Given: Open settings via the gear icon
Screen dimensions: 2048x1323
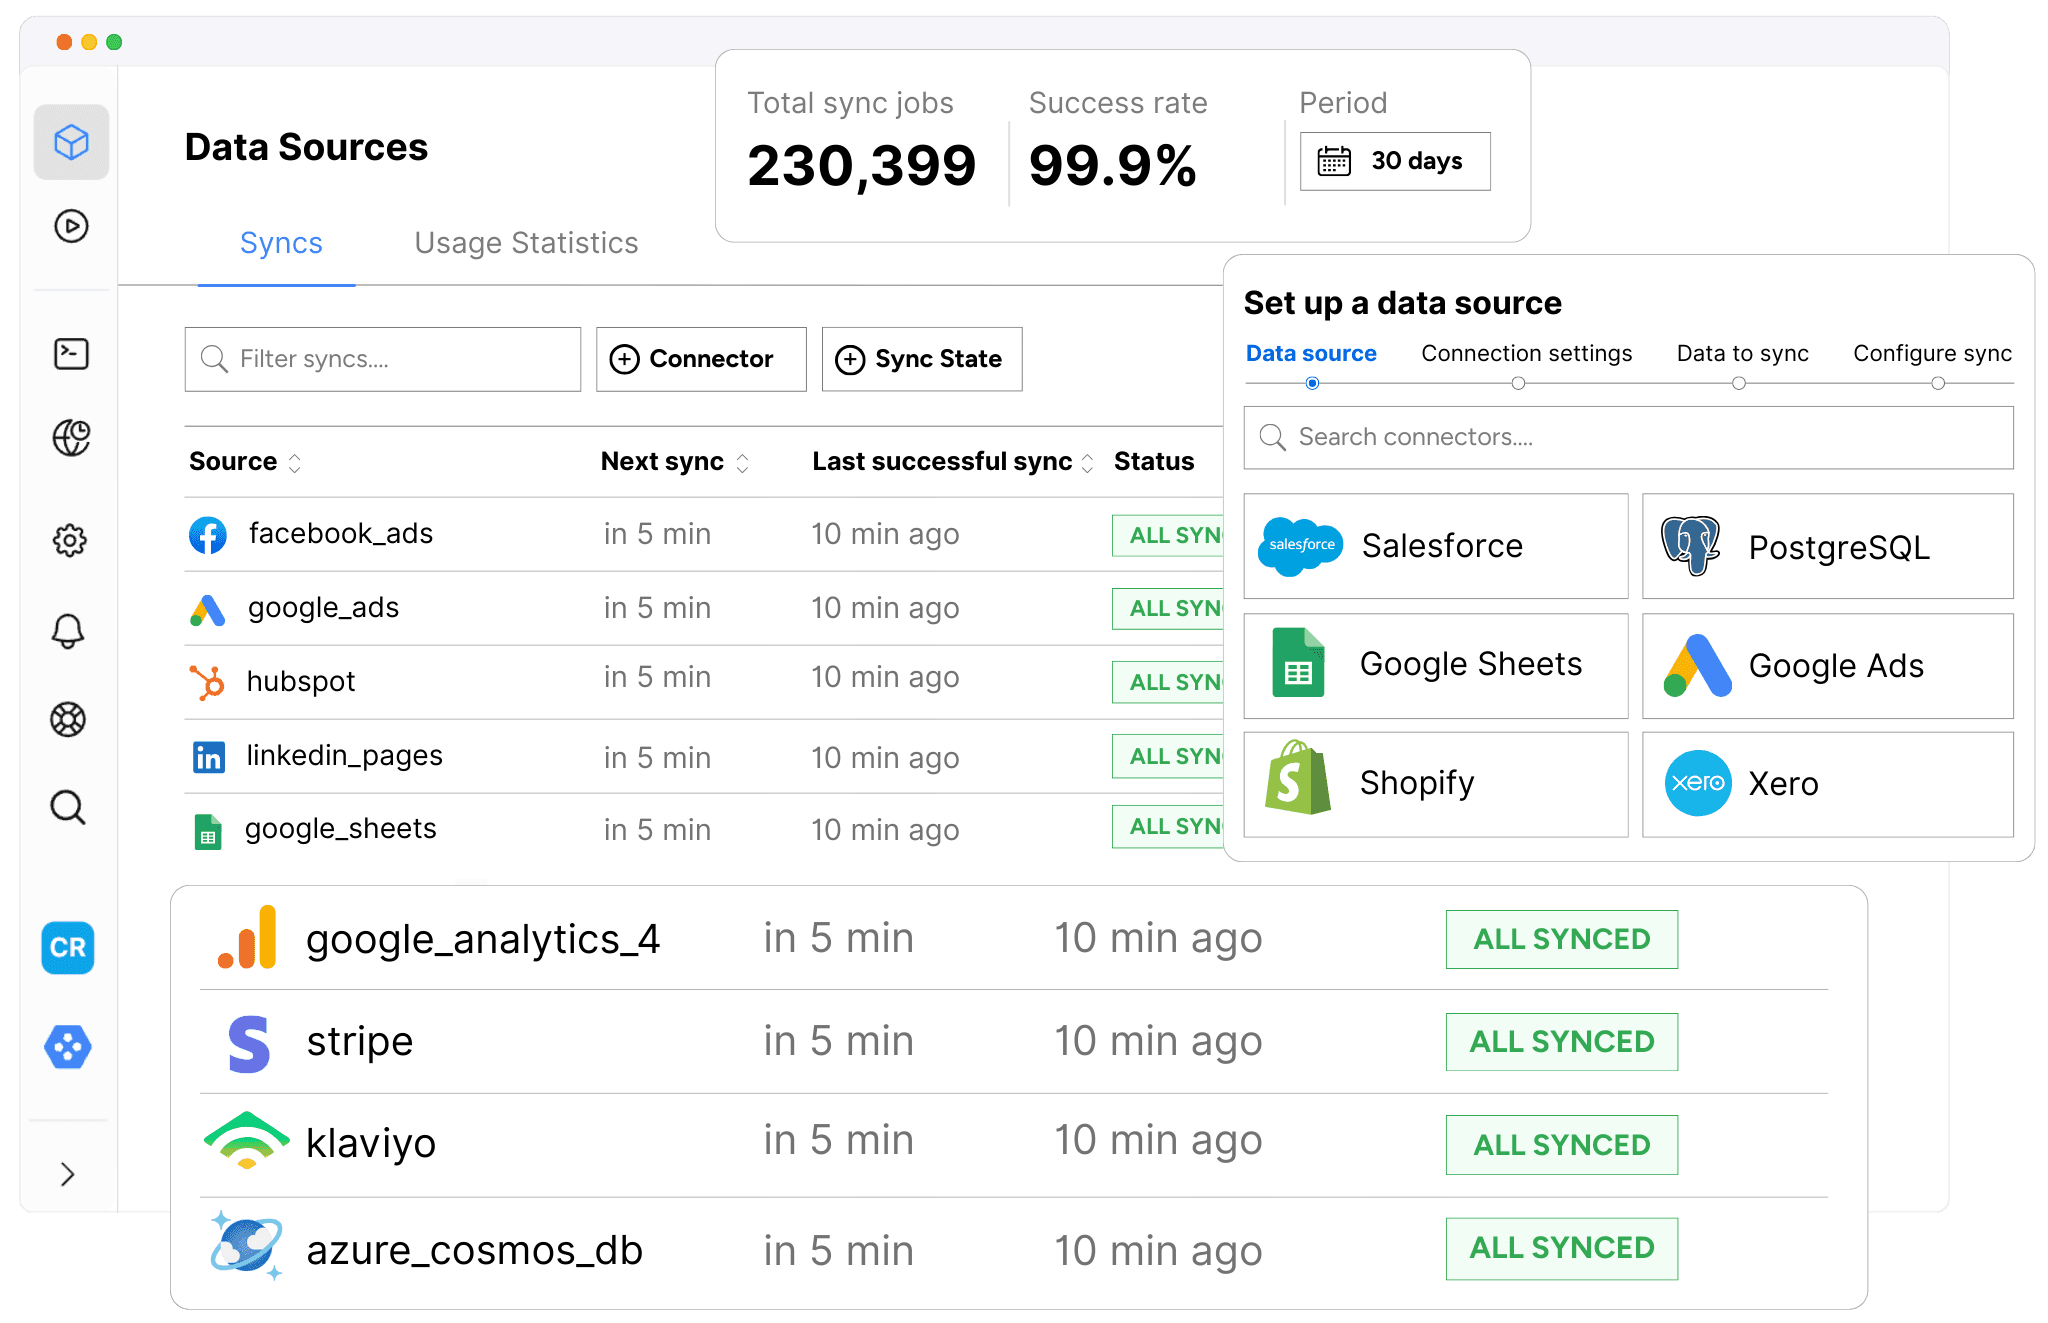Looking at the screenshot, I should click(x=70, y=540).
